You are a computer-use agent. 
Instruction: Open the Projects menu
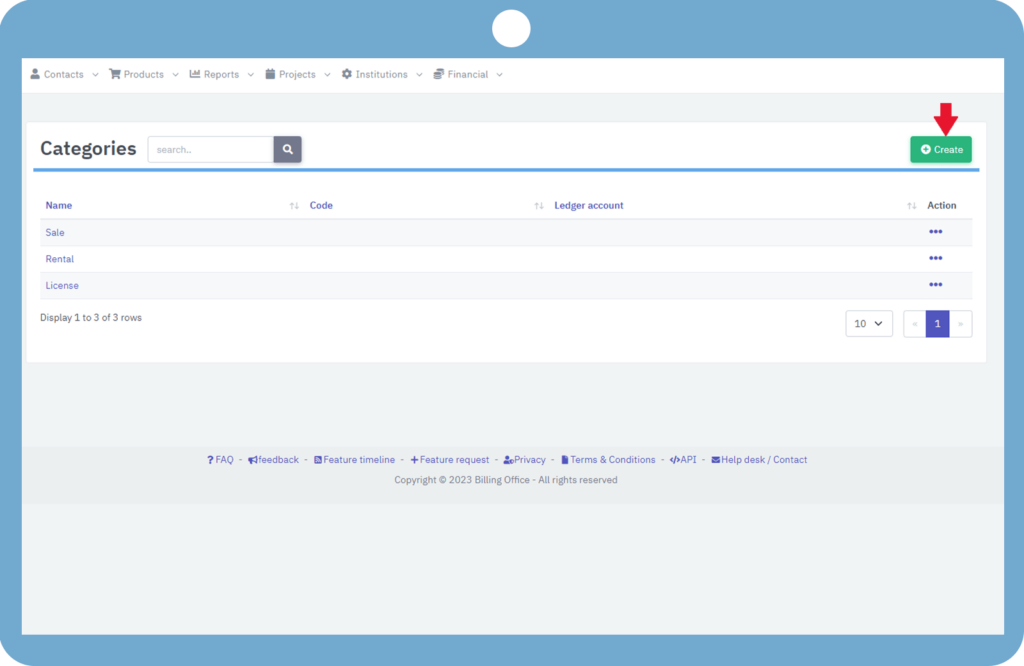coord(297,74)
